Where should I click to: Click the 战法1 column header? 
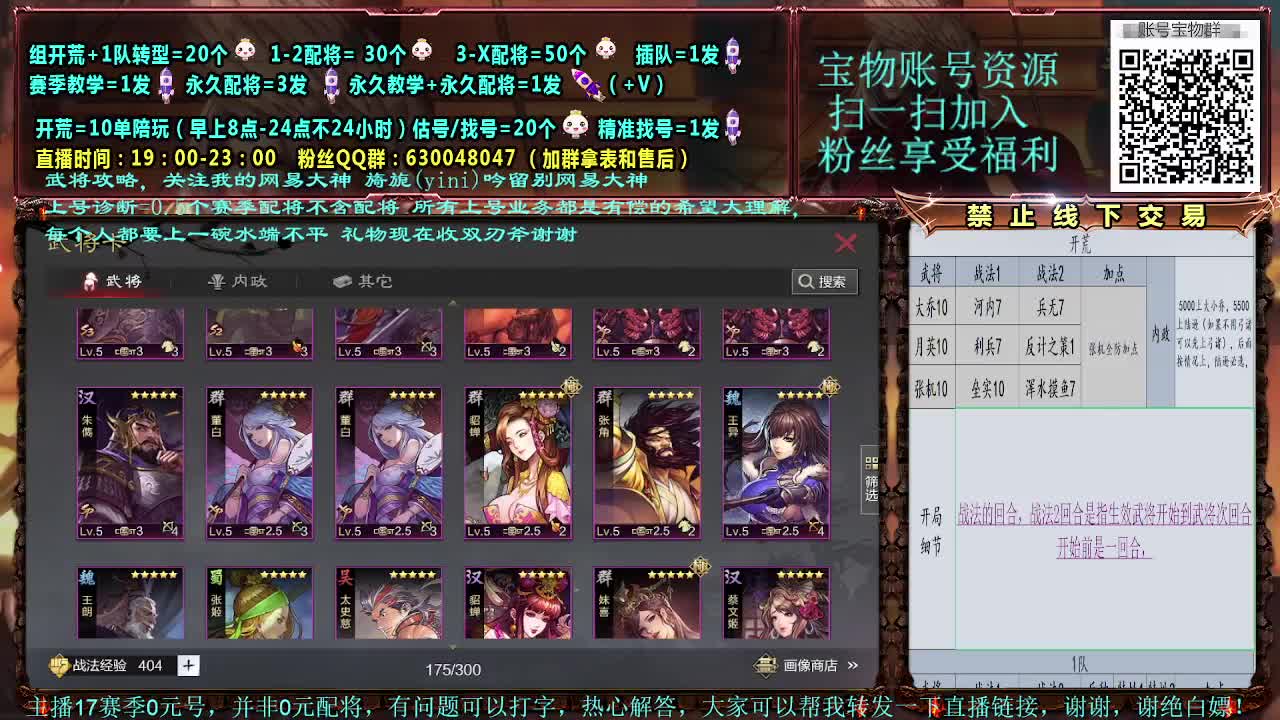pos(987,271)
